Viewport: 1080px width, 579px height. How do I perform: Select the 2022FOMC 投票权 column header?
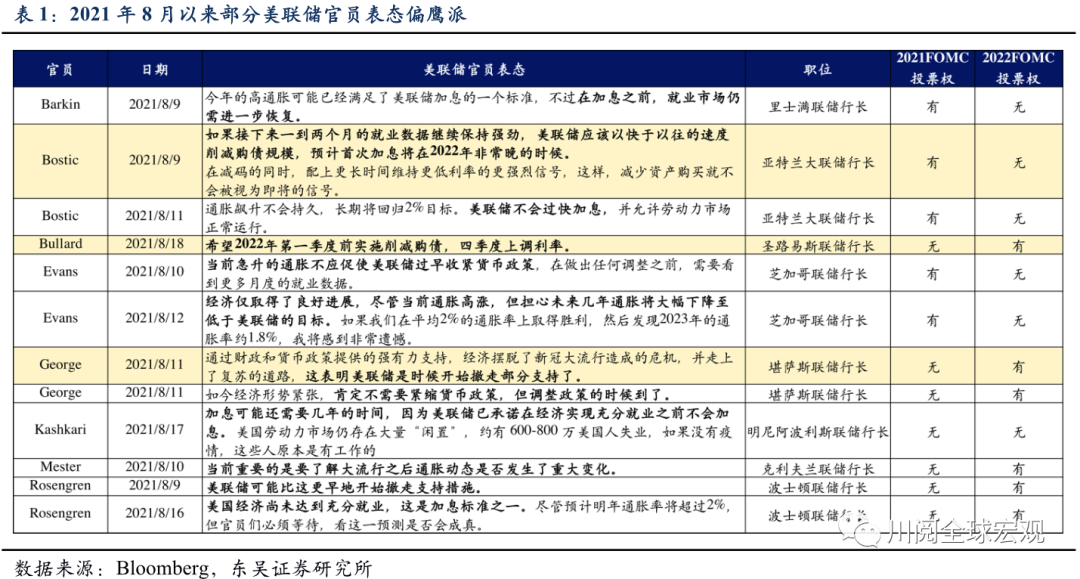[1019, 68]
